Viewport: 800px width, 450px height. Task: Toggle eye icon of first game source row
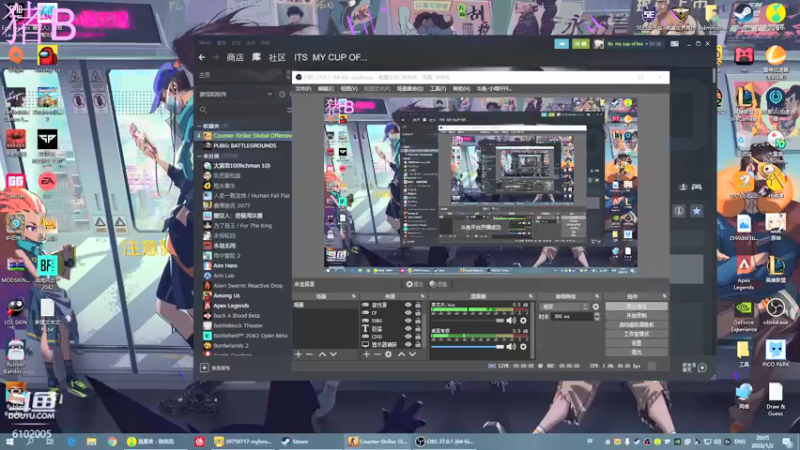coord(408,305)
